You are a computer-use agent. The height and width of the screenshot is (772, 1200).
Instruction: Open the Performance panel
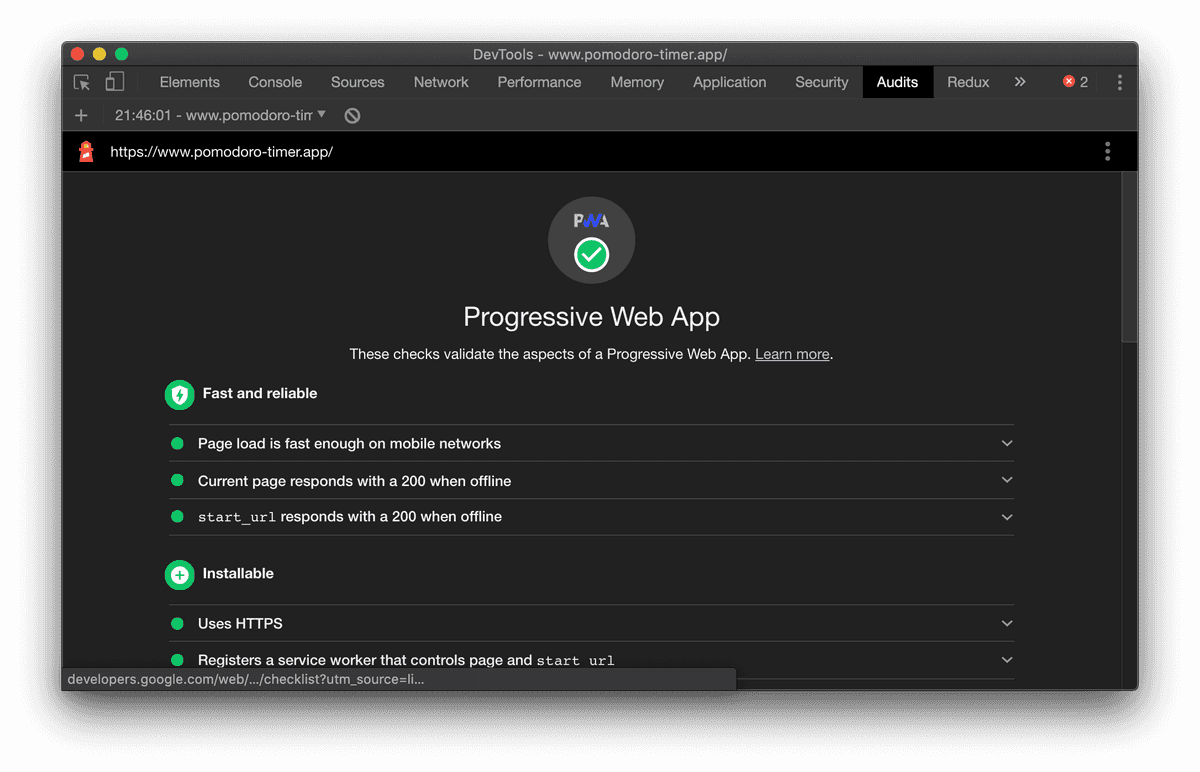tap(539, 82)
